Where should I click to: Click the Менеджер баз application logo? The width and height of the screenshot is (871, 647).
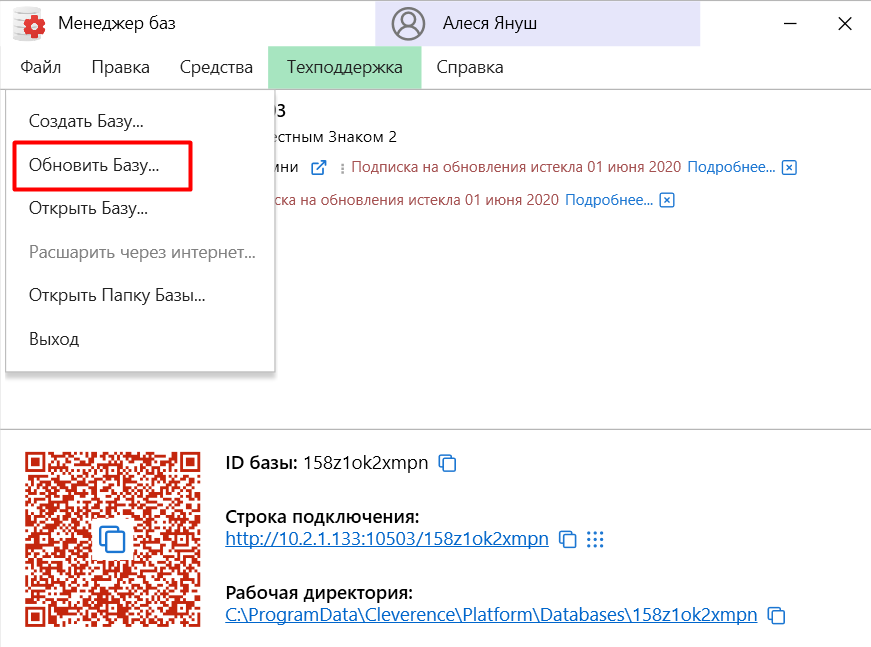(29, 23)
